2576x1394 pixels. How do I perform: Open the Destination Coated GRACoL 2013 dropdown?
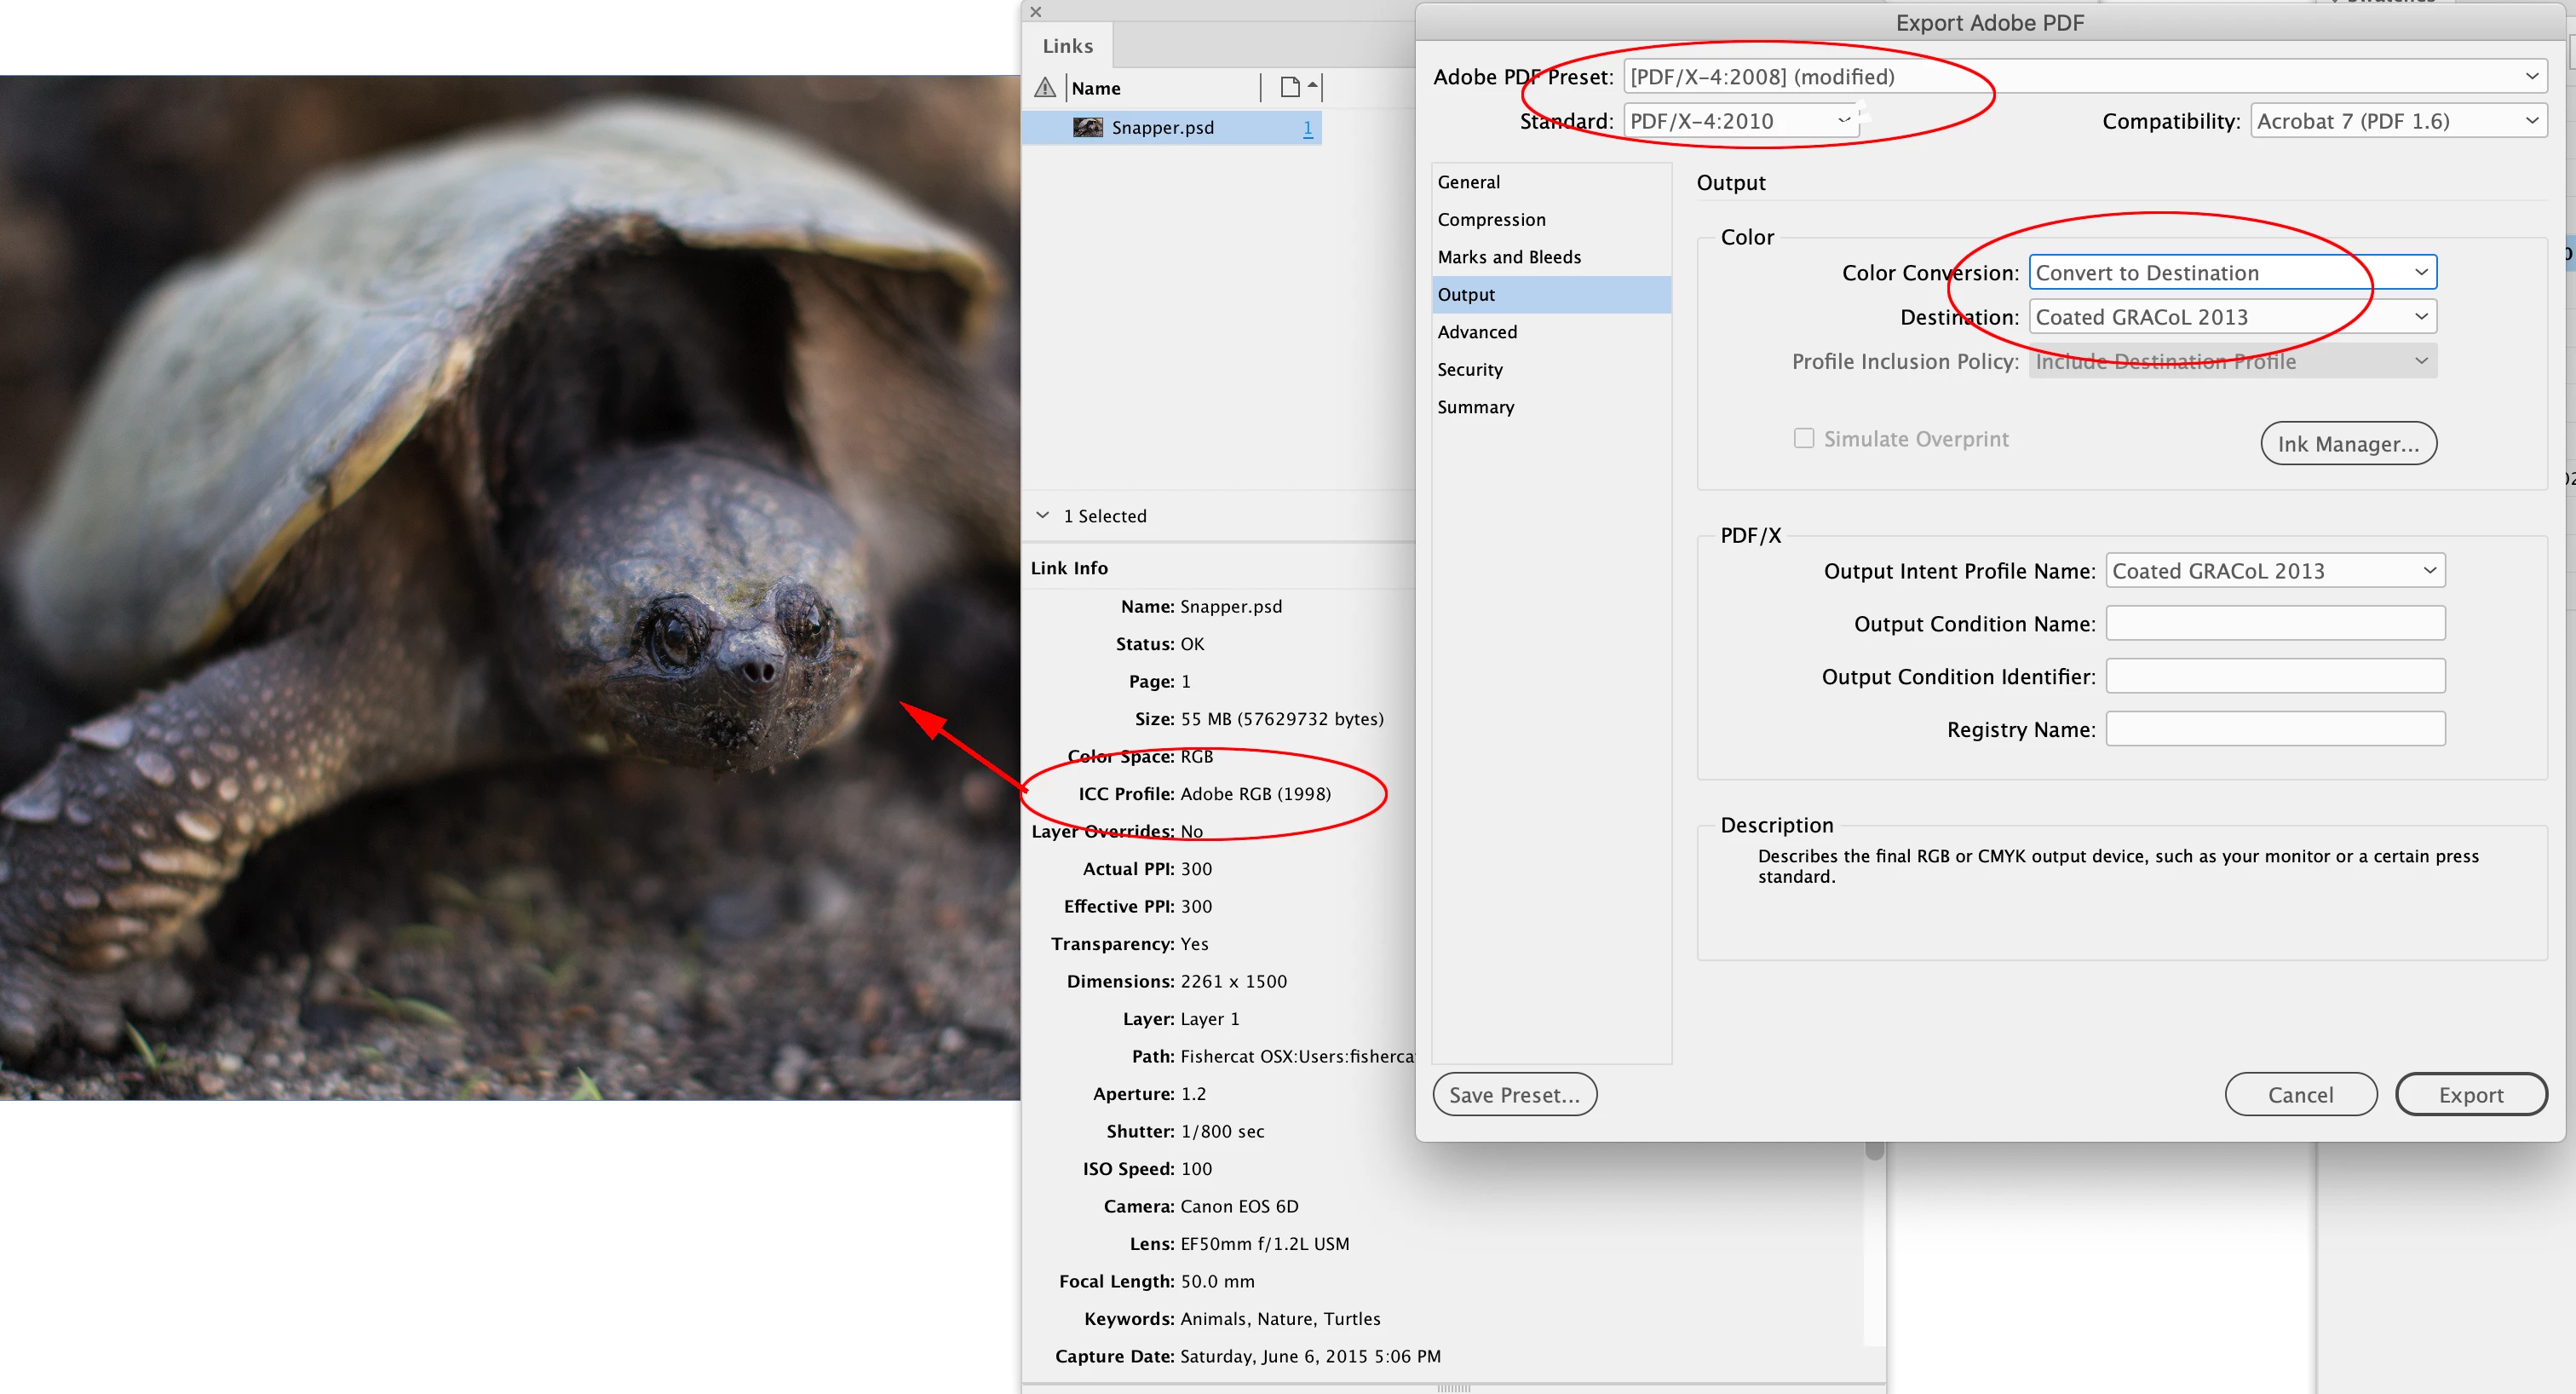pos(2231,317)
